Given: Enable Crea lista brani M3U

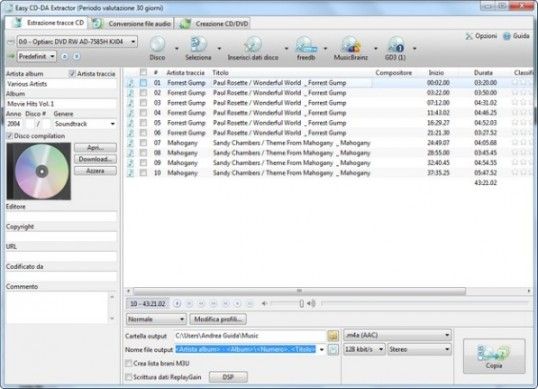Looking at the screenshot, I should (129, 363).
